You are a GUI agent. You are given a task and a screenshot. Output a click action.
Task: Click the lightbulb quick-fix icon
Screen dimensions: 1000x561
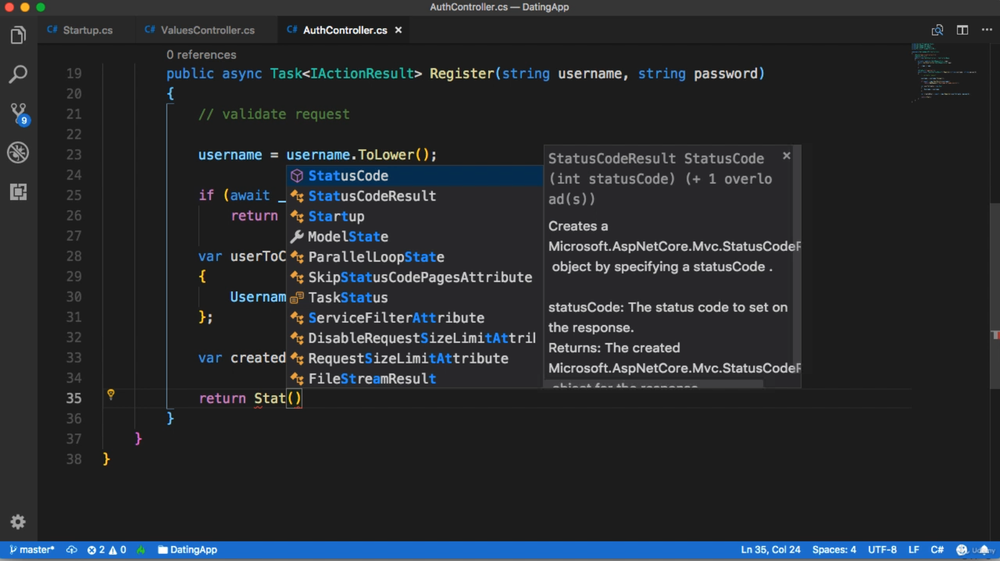[111, 395]
